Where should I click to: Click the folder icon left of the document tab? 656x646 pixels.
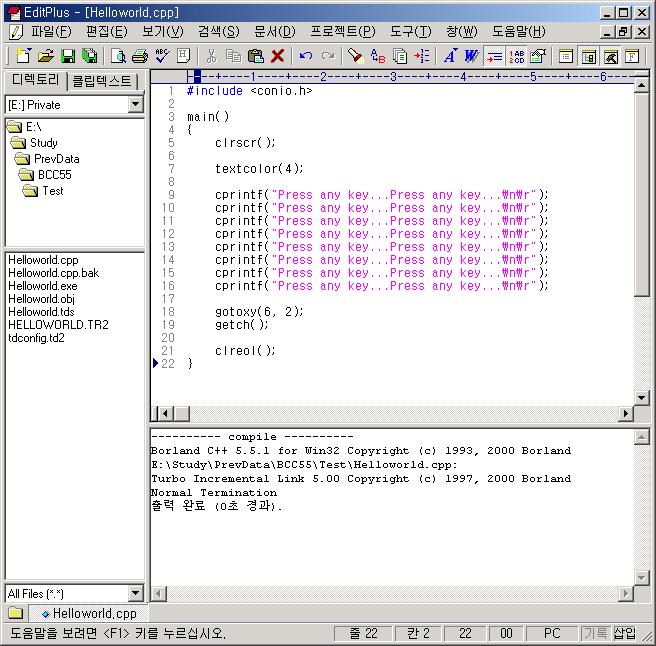(x=15, y=613)
